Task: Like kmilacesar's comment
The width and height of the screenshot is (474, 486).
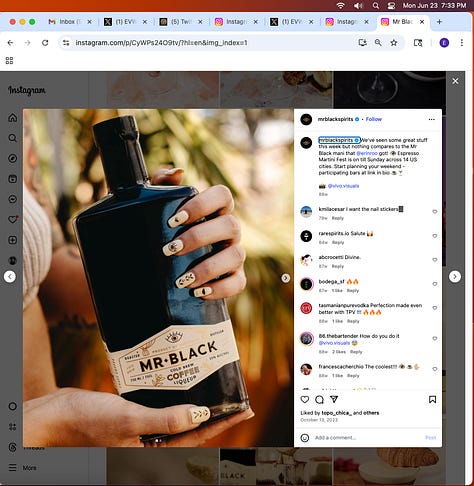Action: [435, 211]
